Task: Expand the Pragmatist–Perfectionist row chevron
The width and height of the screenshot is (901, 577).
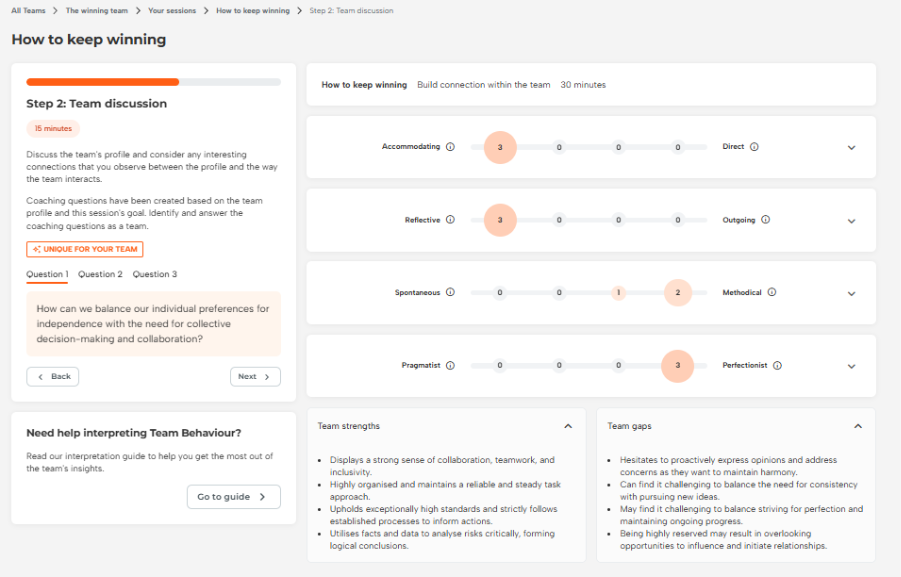Action: (851, 367)
